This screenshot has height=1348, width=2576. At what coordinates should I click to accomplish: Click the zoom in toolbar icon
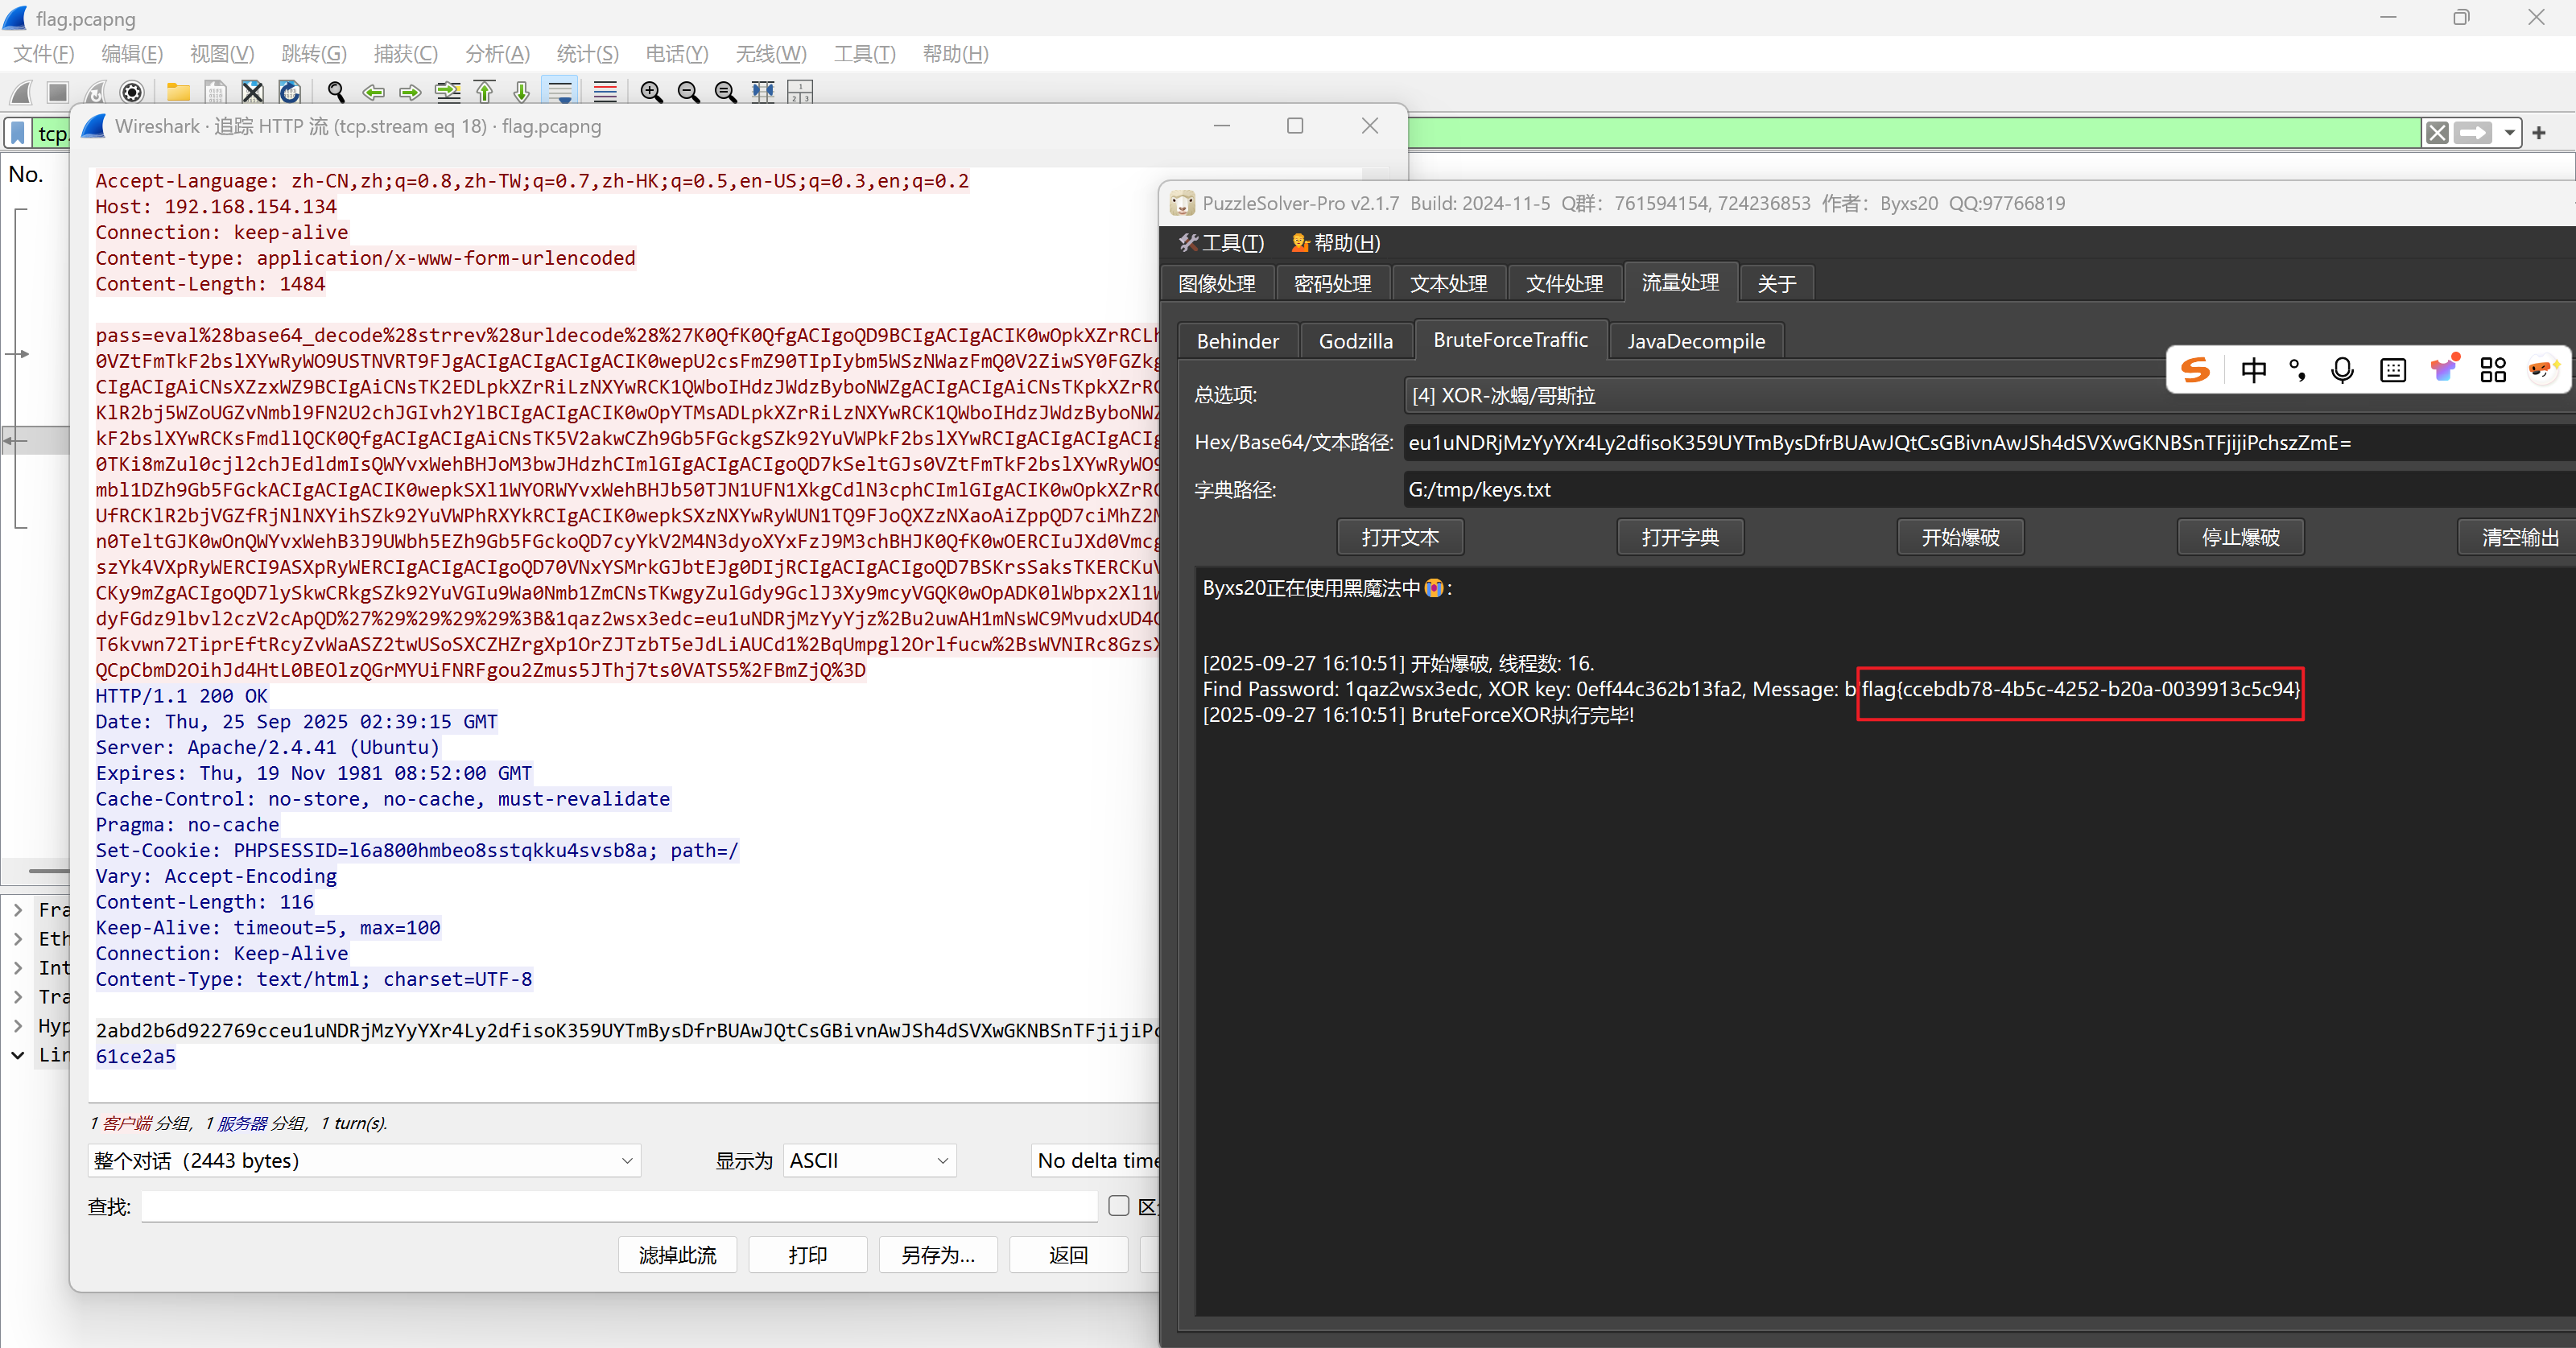(651, 92)
